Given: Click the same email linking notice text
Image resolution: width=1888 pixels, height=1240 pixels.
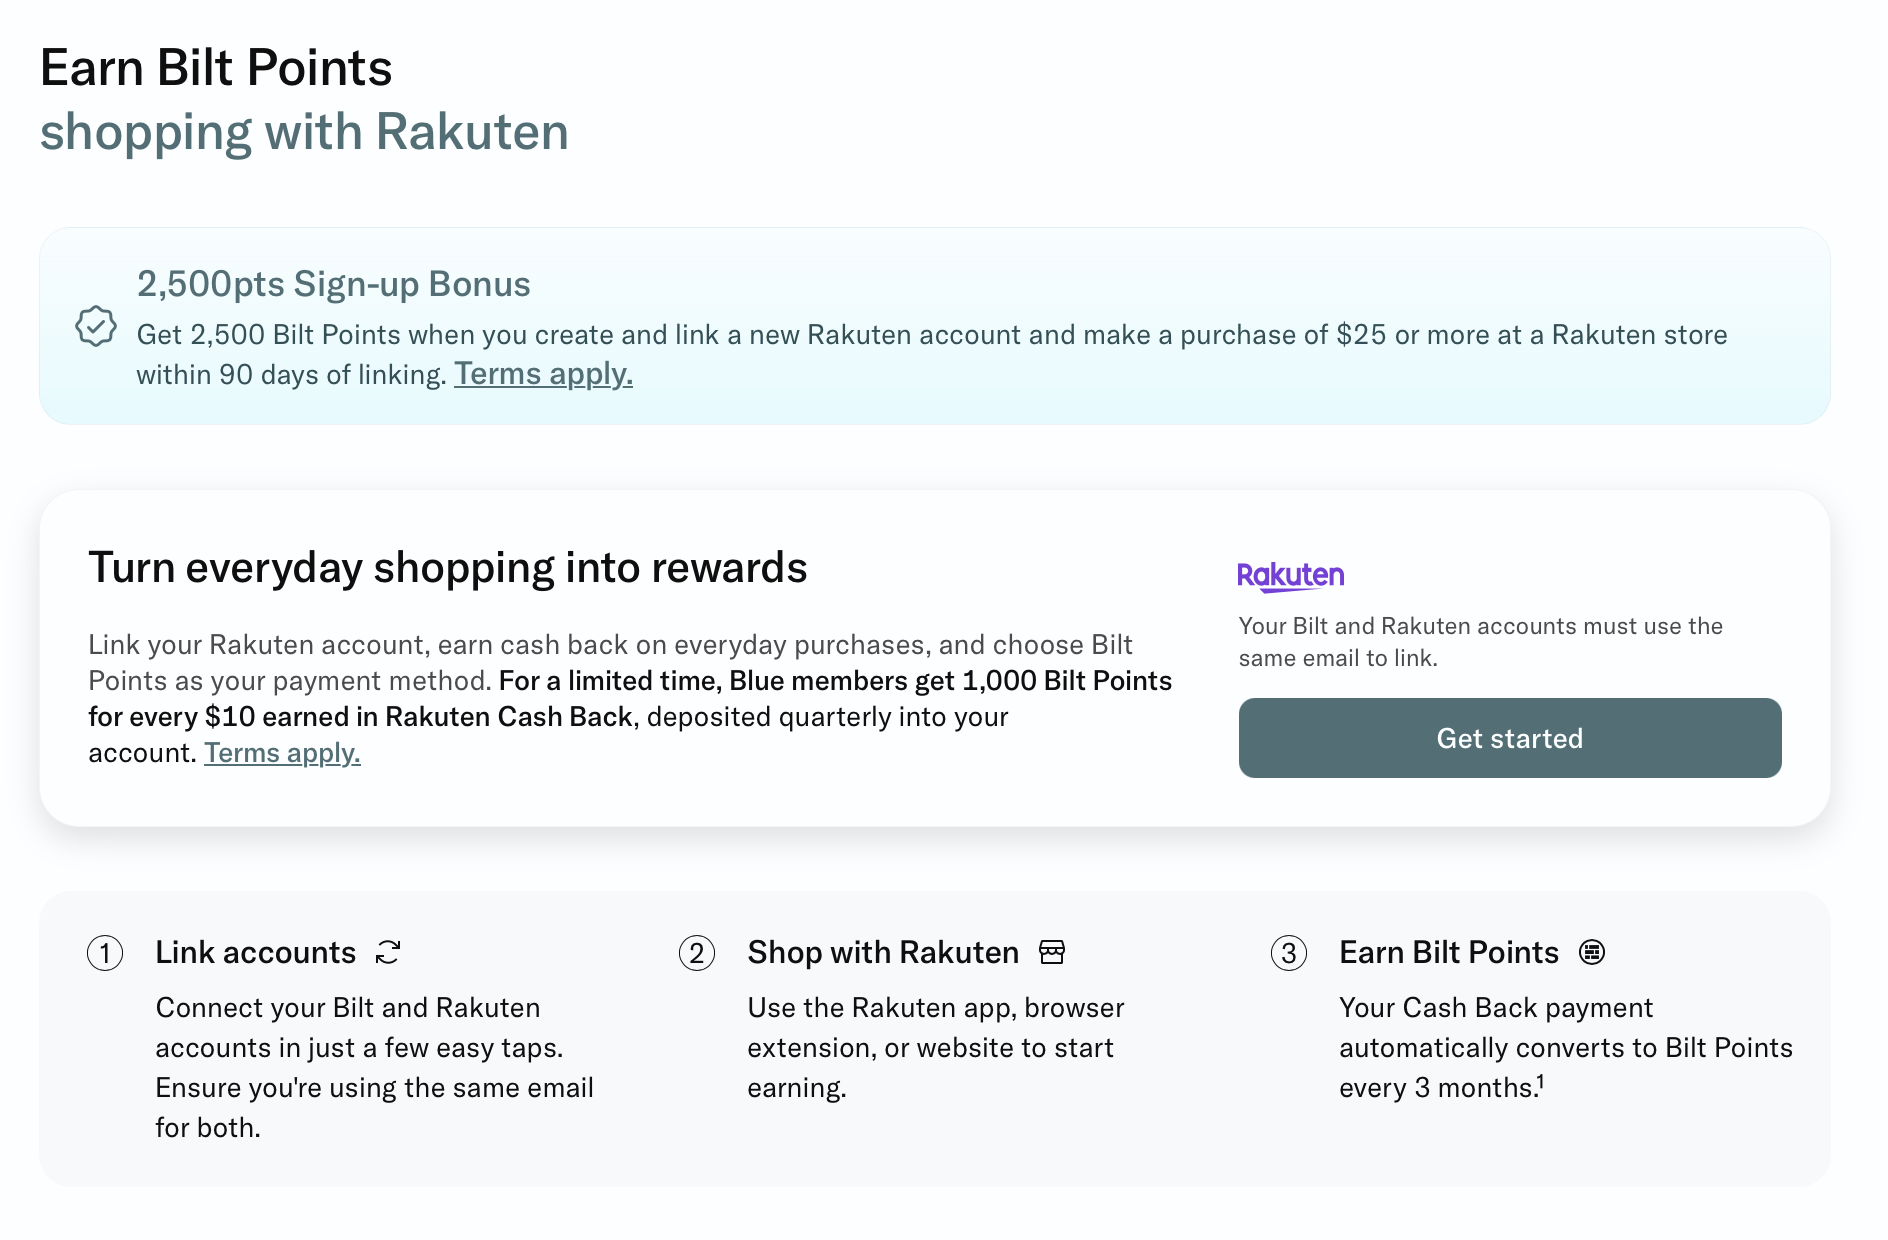Looking at the screenshot, I should pyautogui.click(x=1480, y=642).
